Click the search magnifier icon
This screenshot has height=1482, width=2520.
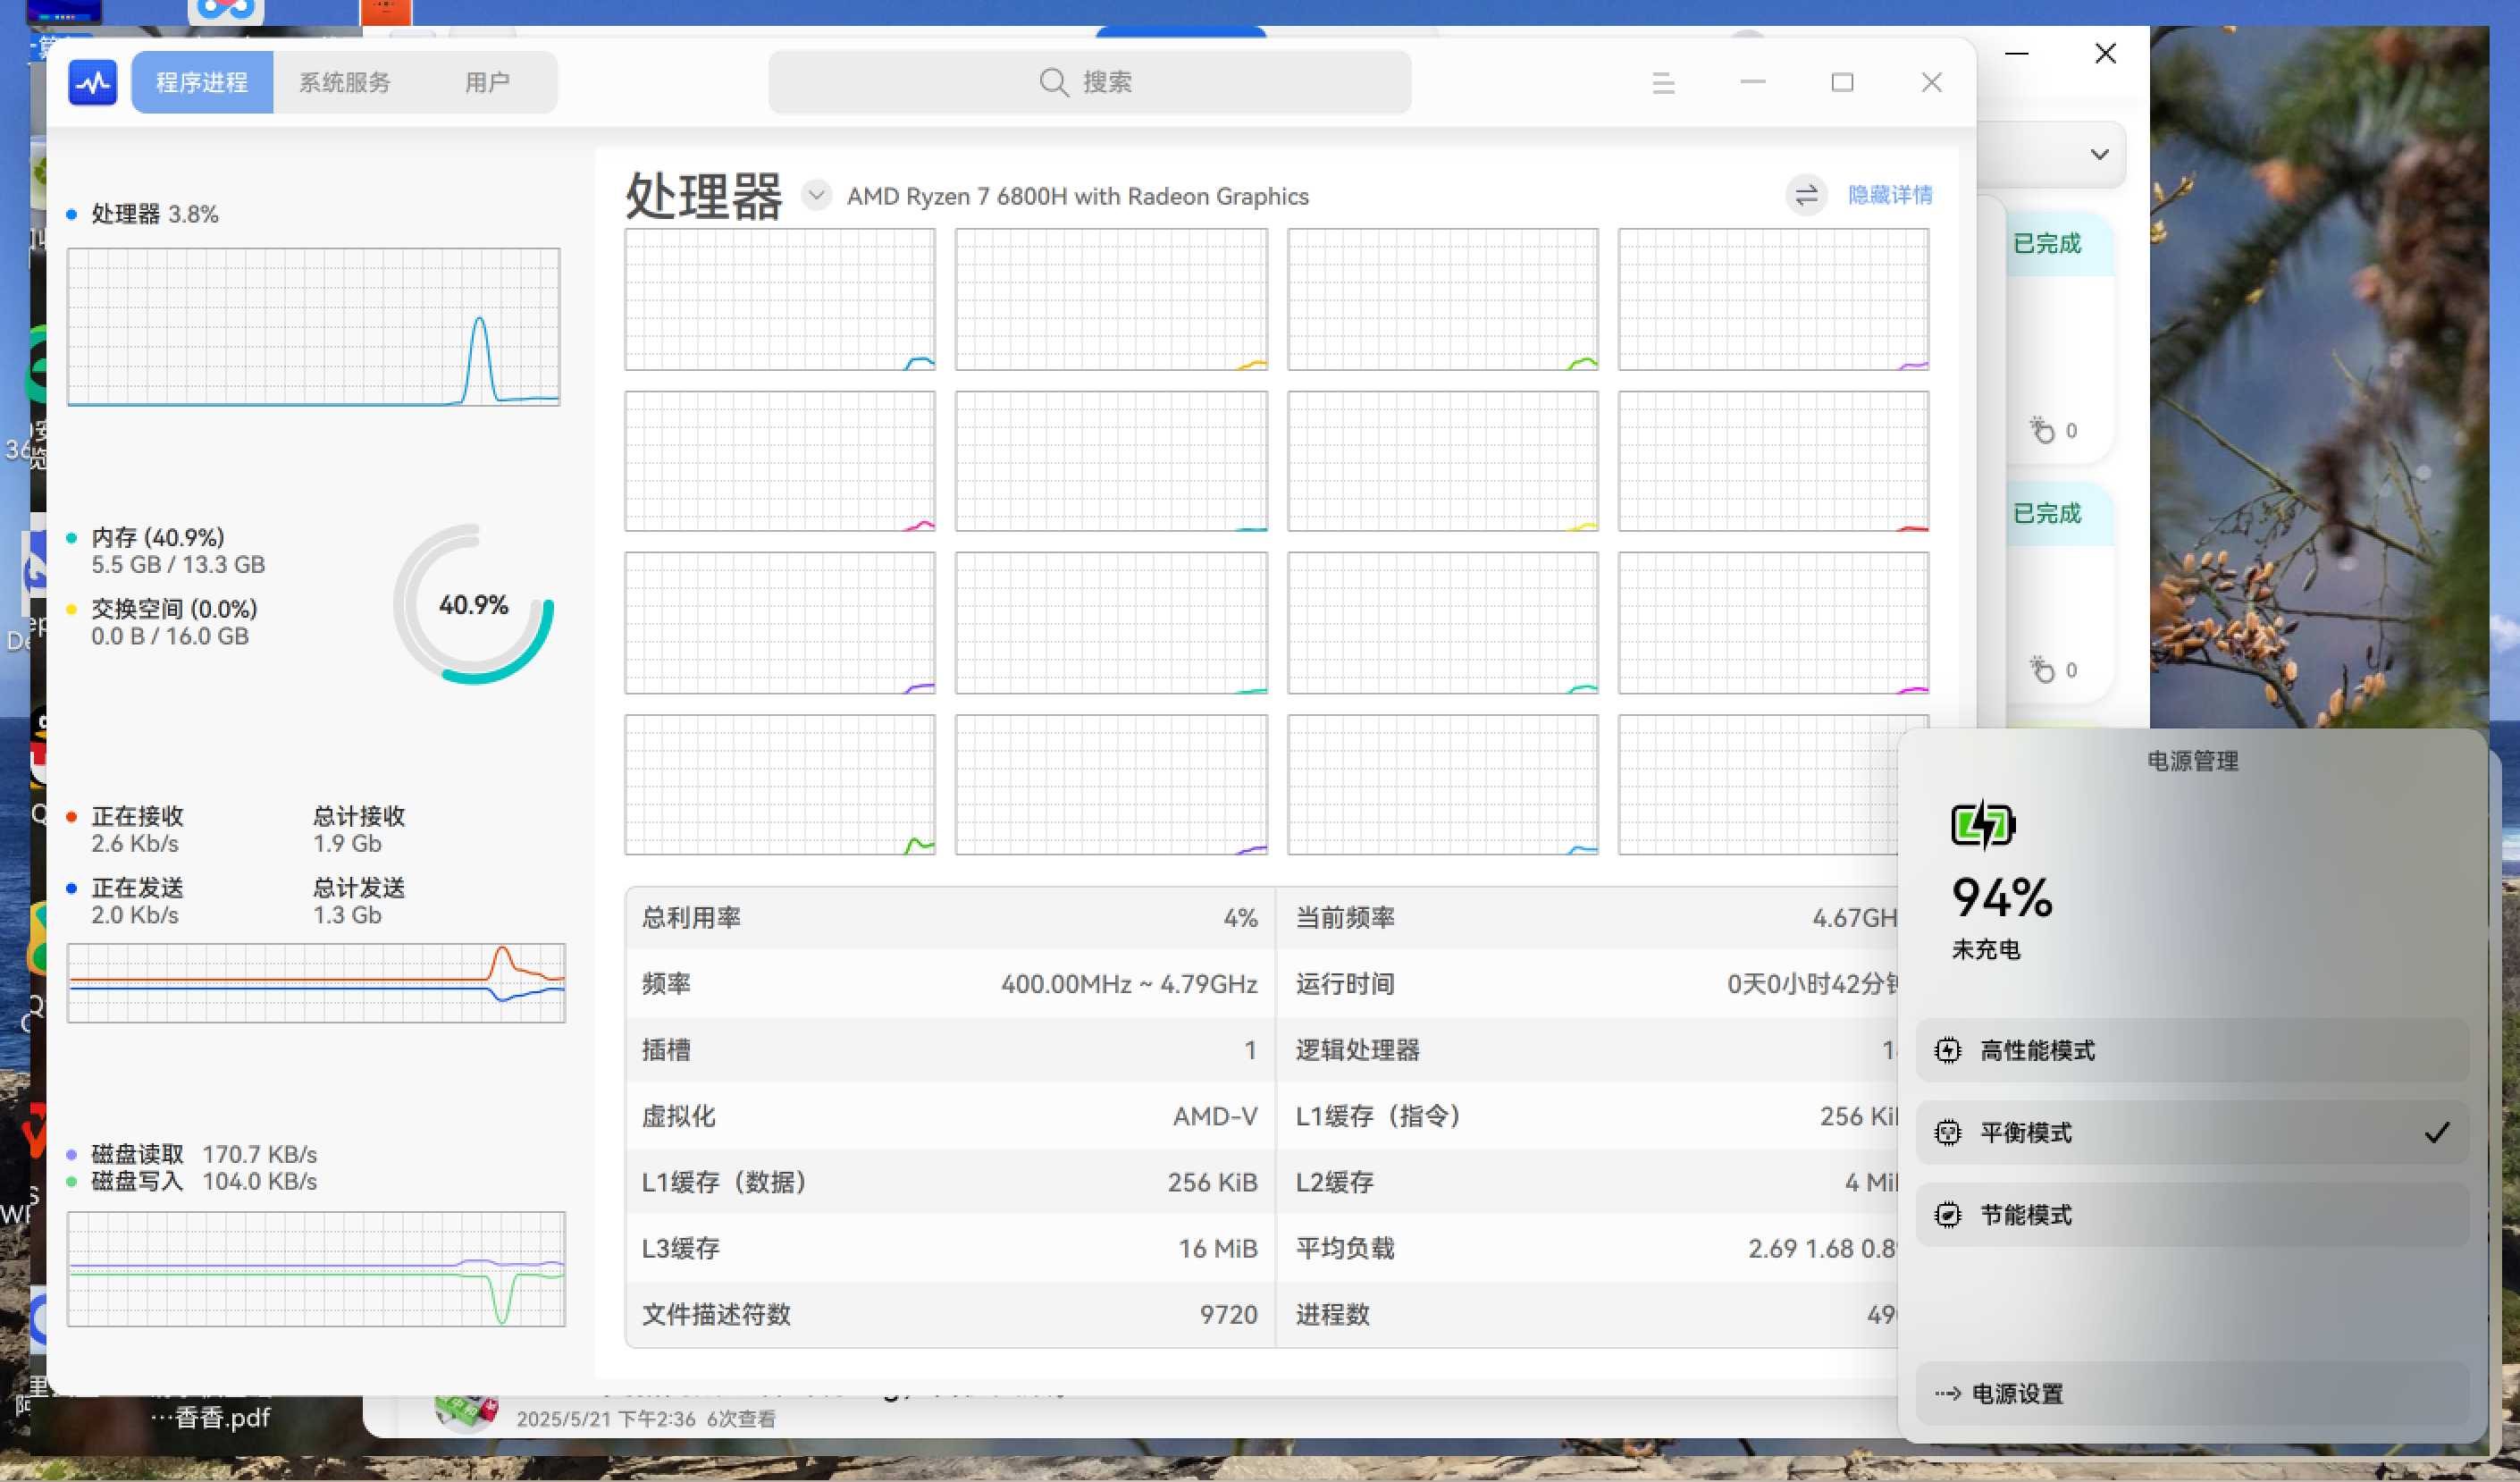[1054, 82]
